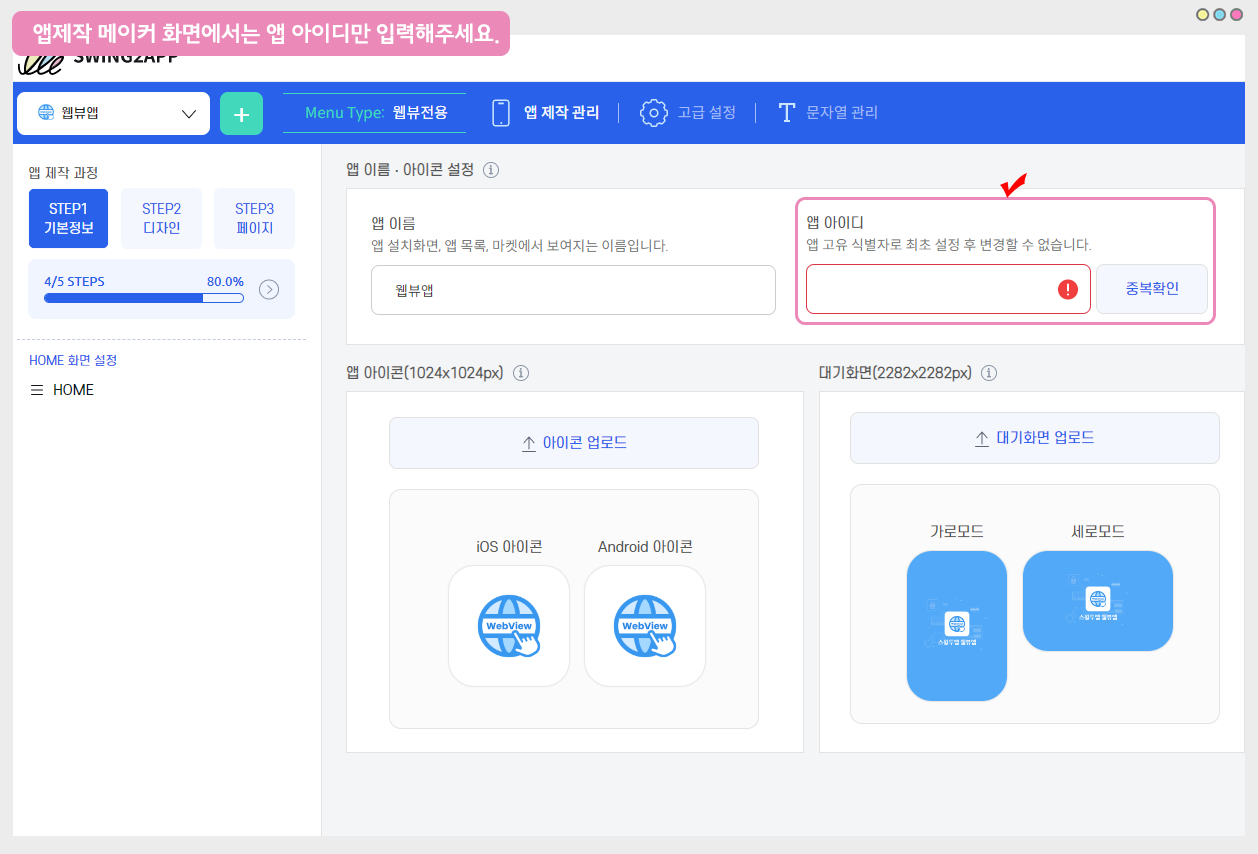1258x854 pixels.
Task: Switch to STEP2 디자인 tab
Action: point(161,218)
